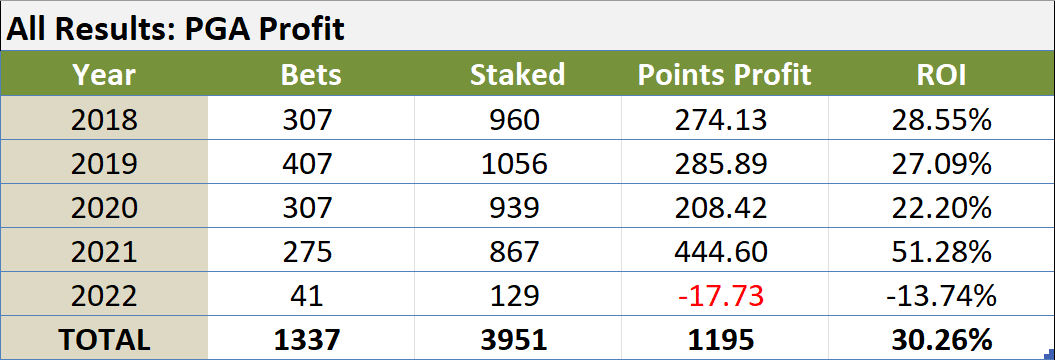This screenshot has width=1055, height=360.
Task: Click the Staked column header
Action: 517,75
